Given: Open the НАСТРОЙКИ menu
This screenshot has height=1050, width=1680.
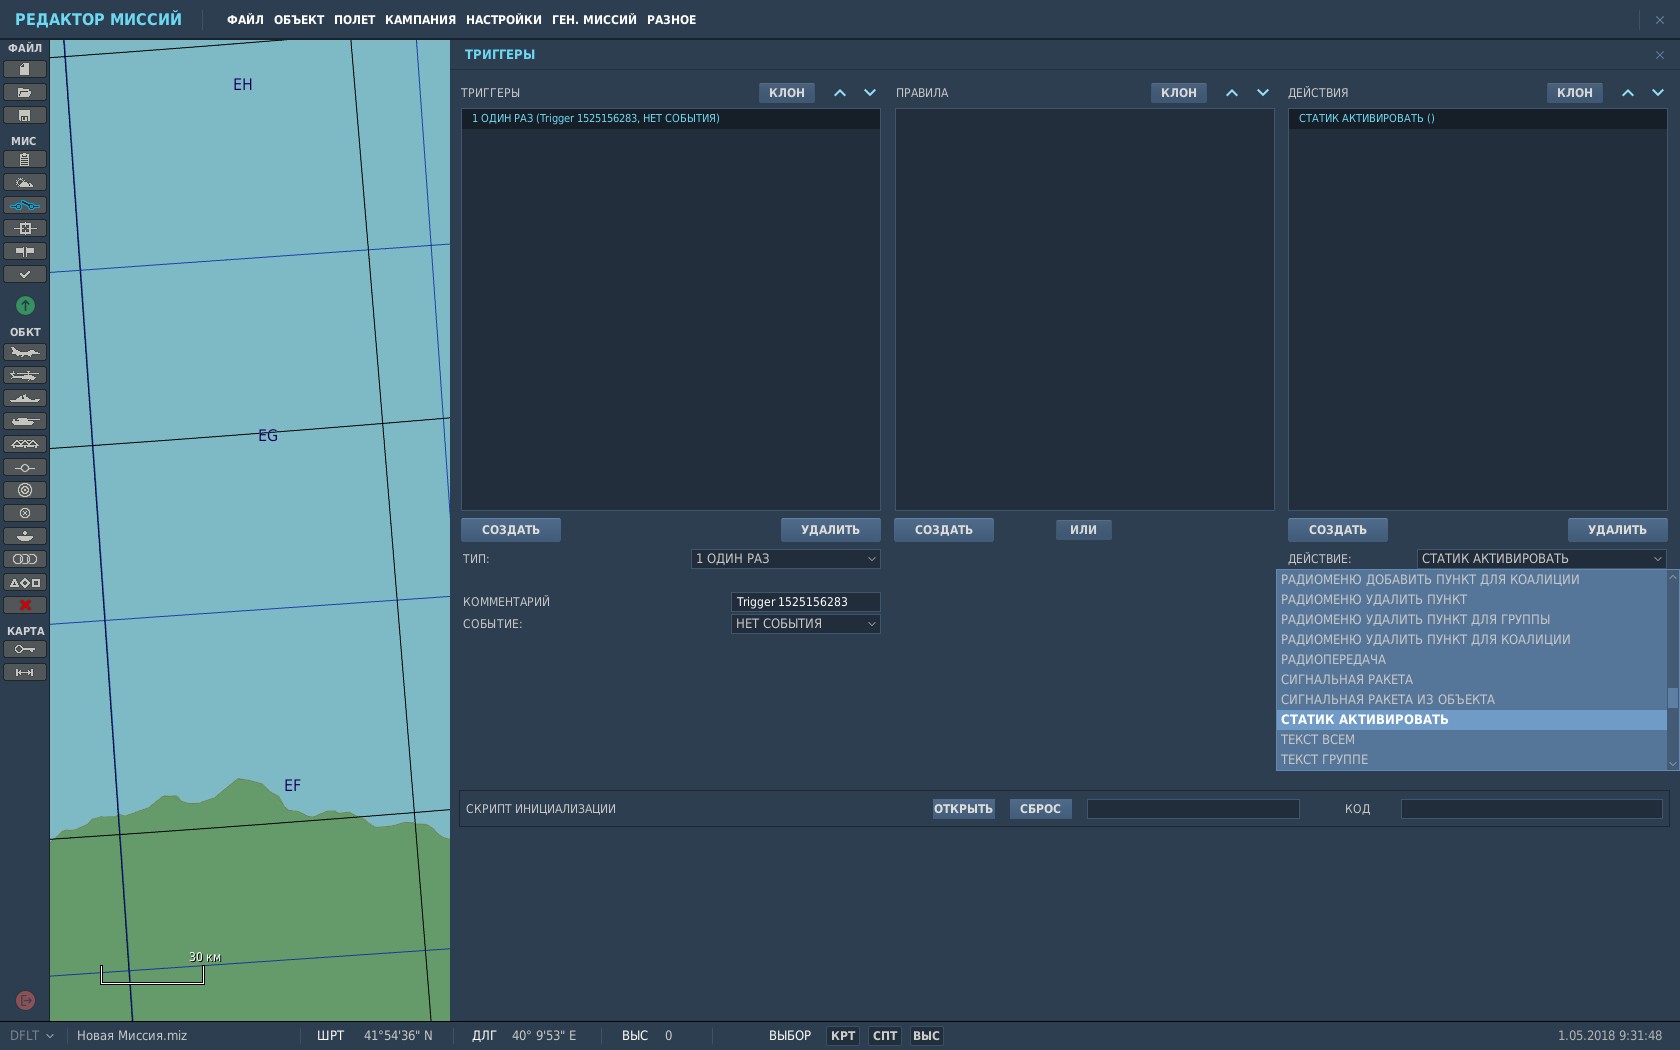Looking at the screenshot, I should [x=503, y=20].
